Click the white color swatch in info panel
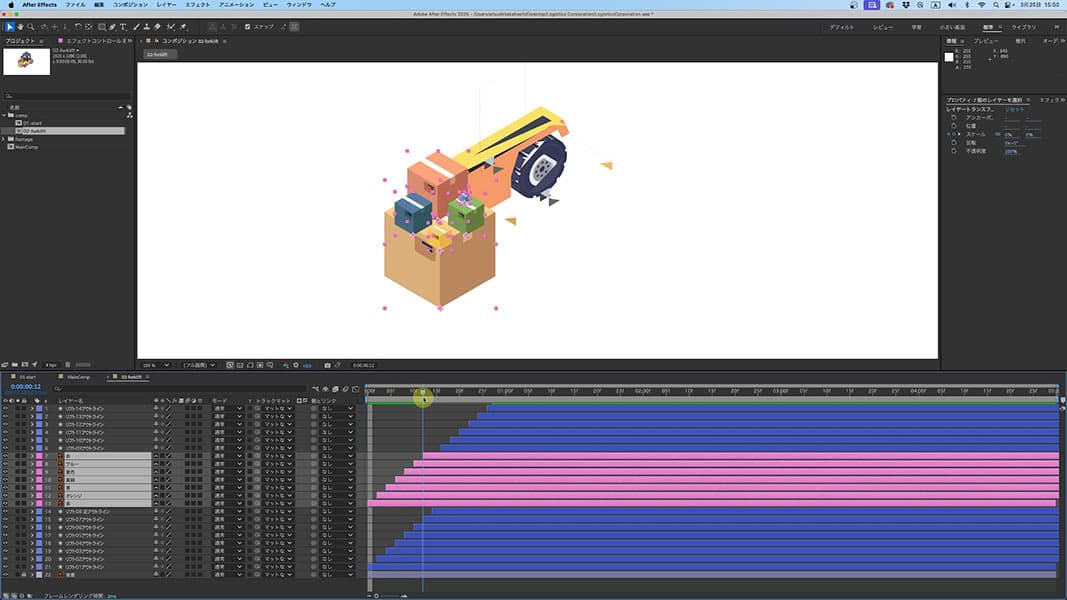 (949, 57)
